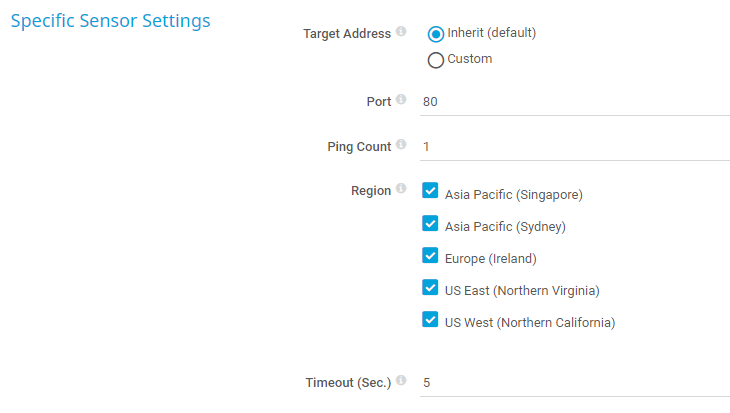Screen dimensions: 730x413
Task: Choose the Custom target address option
Action: pos(436,60)
